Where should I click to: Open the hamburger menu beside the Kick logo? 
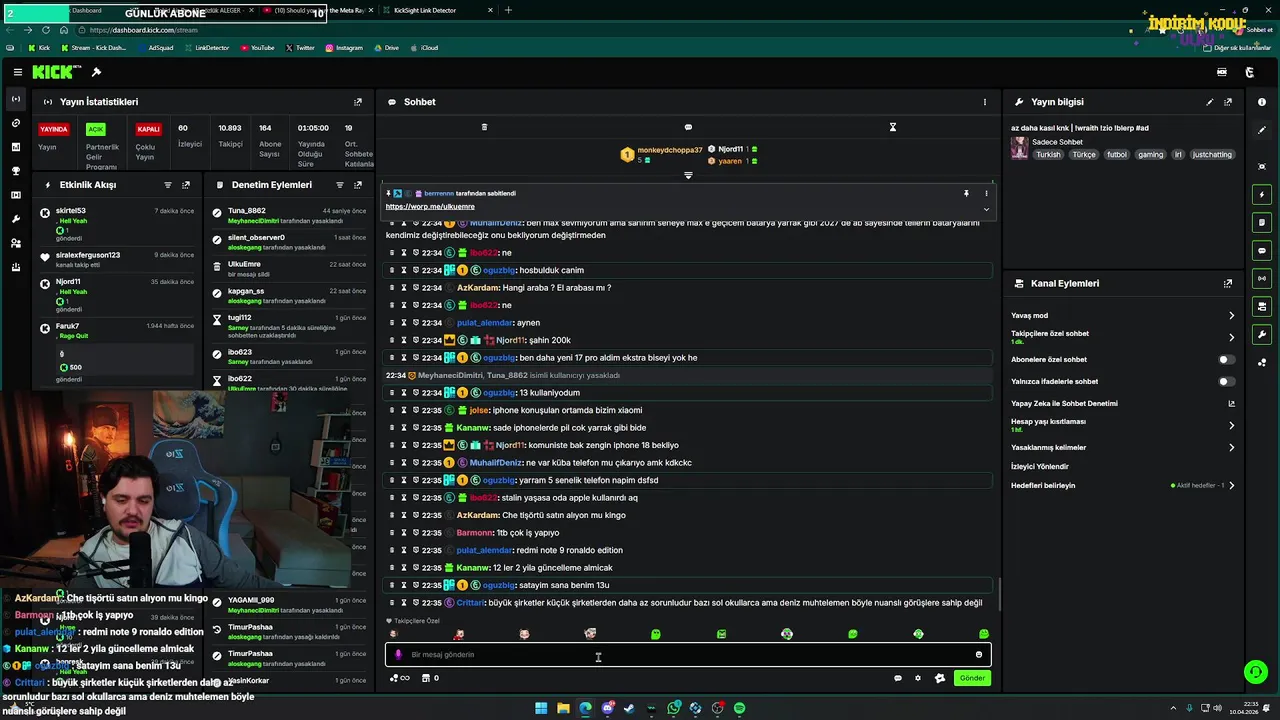[x=18, y=72]
